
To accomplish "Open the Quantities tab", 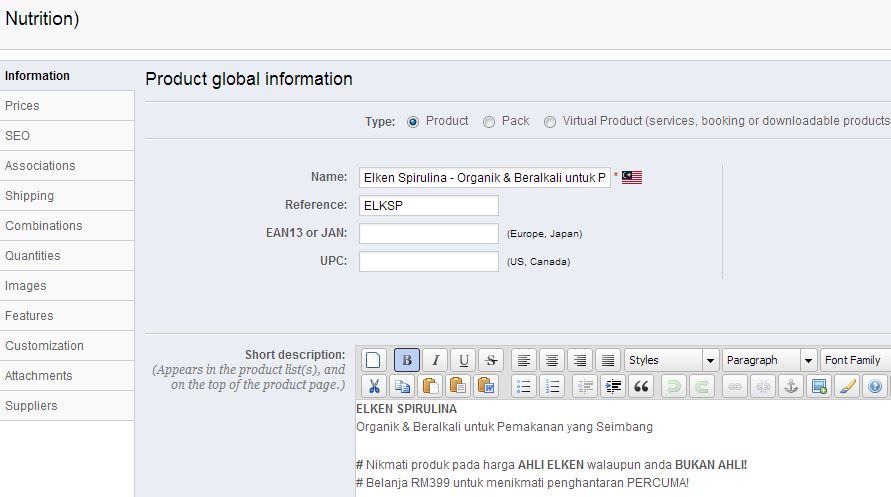I will click(66, 256).
